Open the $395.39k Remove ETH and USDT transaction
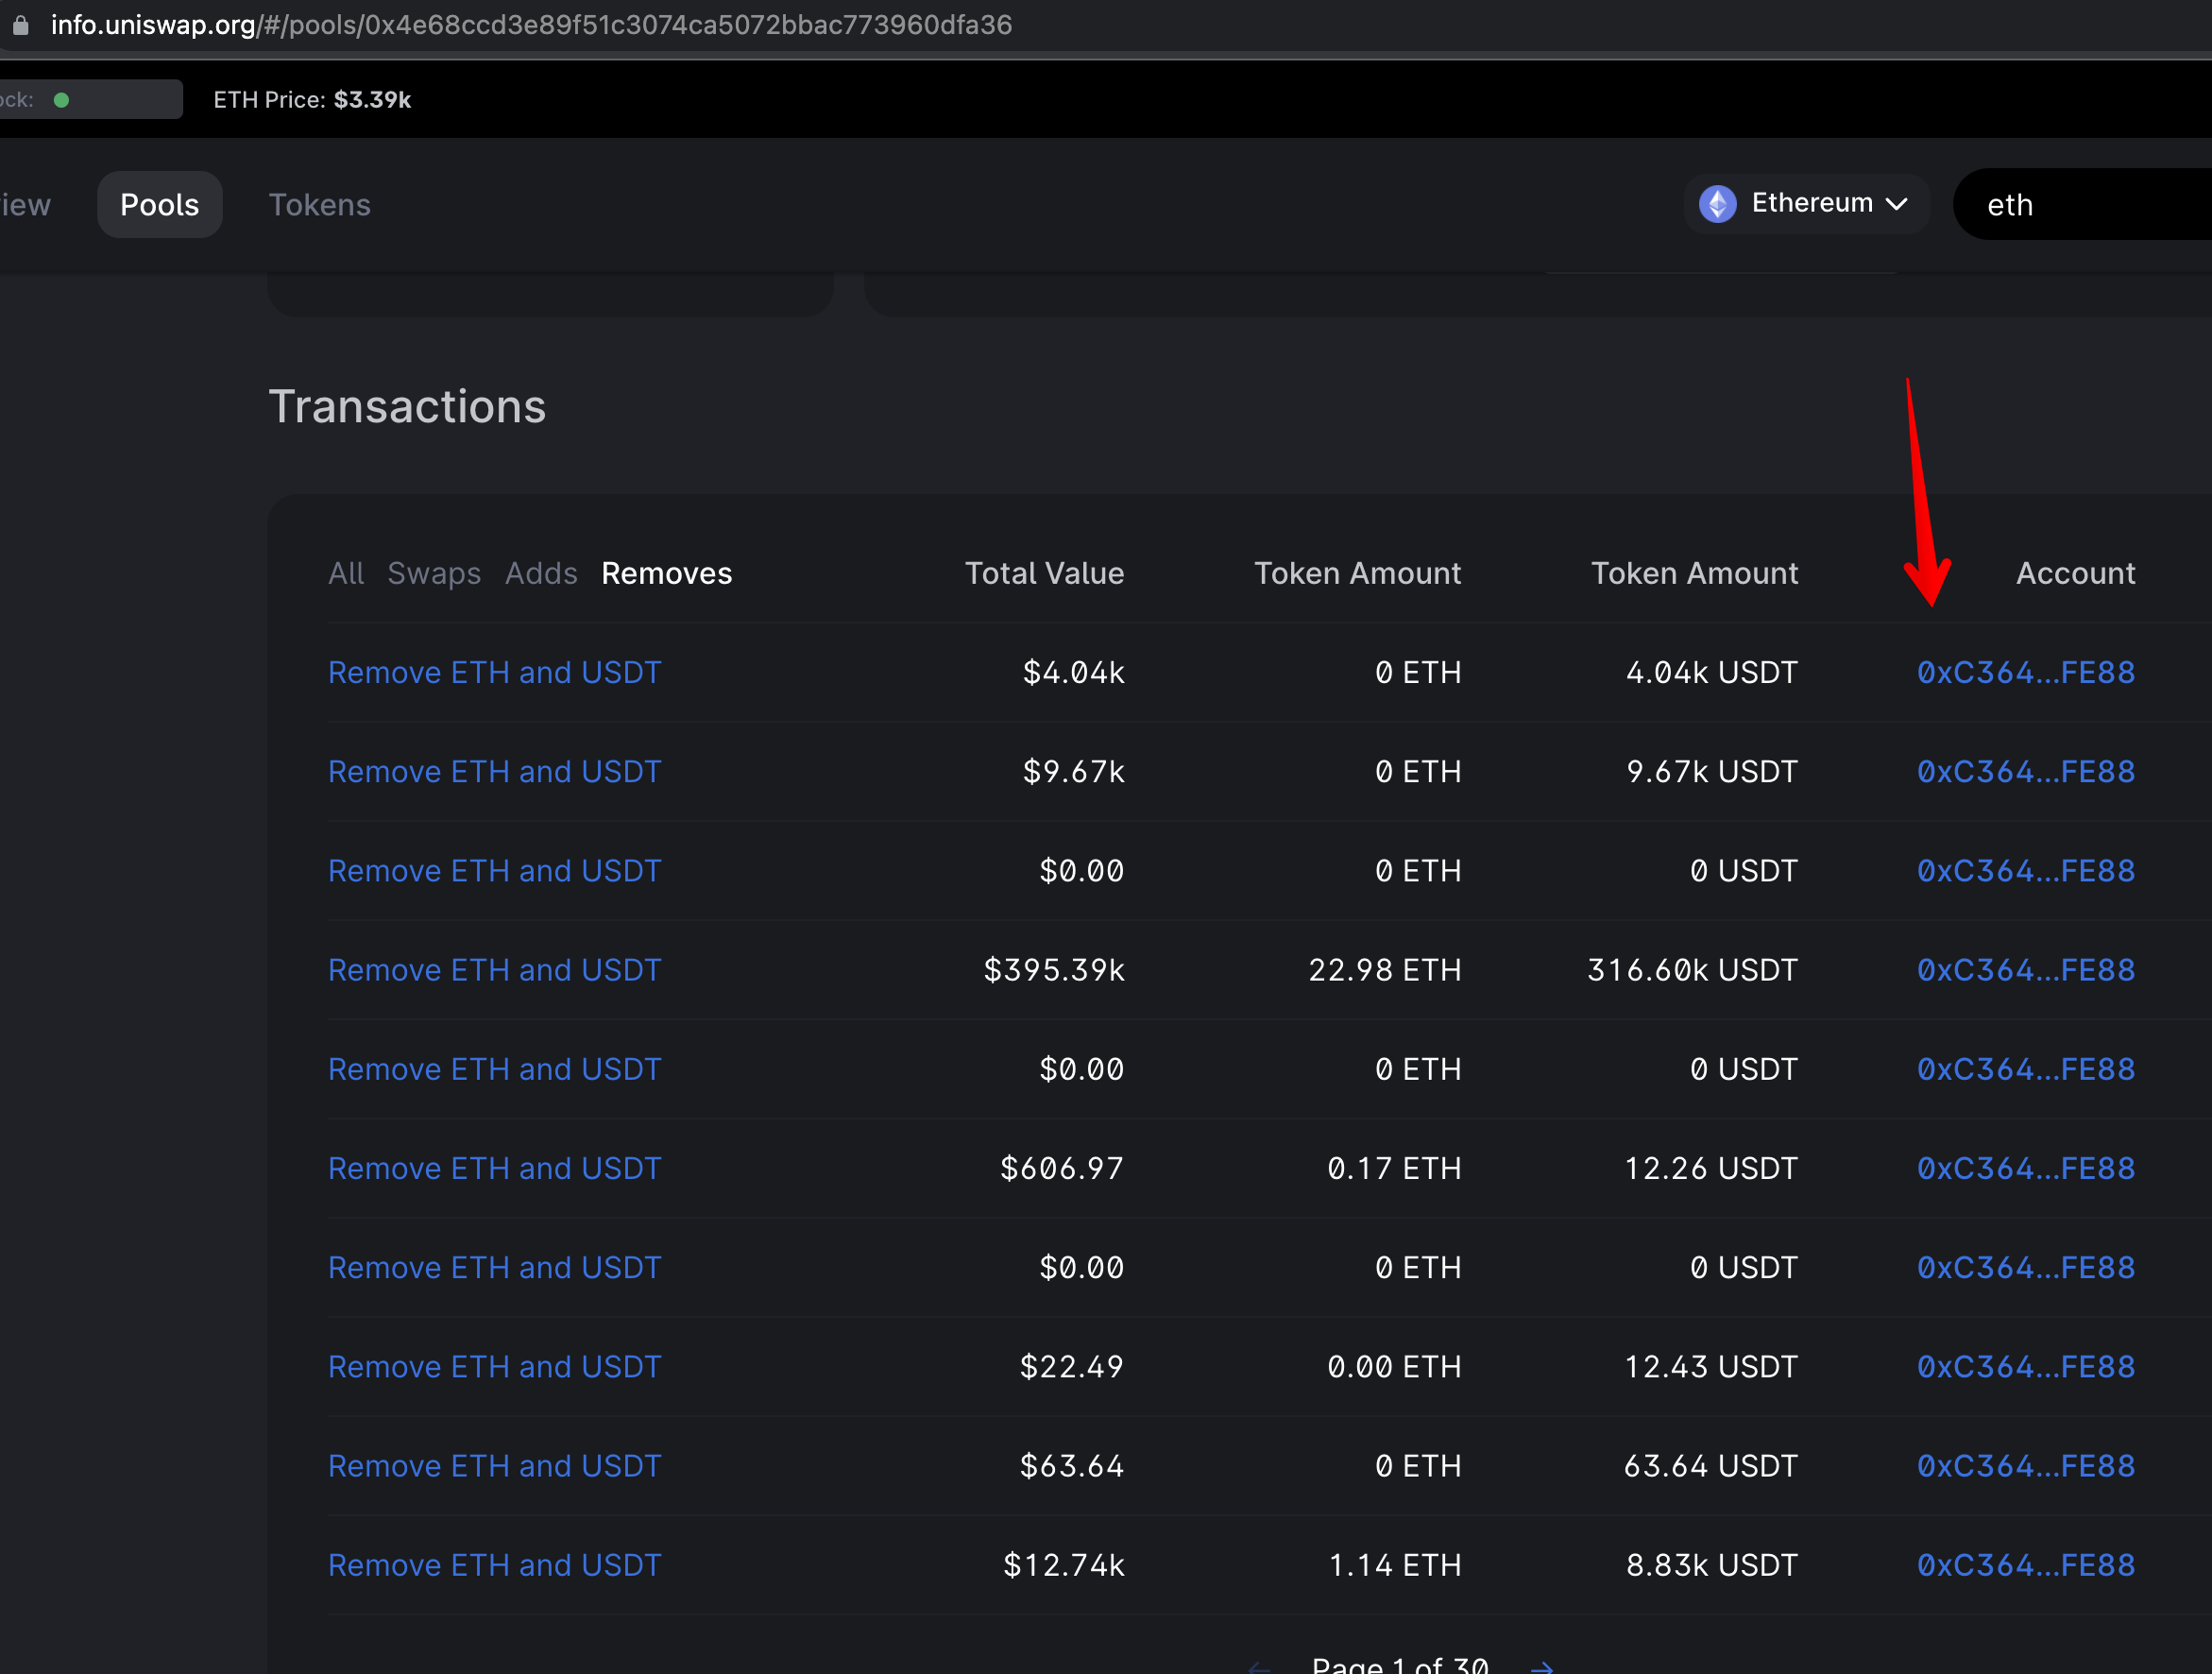The width and height of the screenshot is (2212, 1674). click(x=494, y=969)
